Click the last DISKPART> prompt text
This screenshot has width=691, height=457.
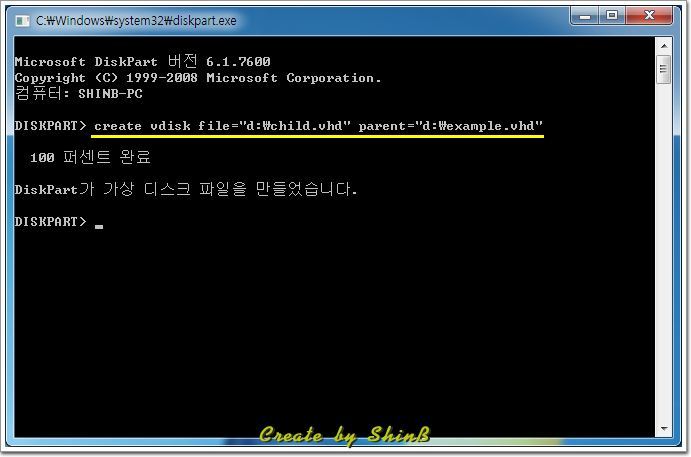(50, 221)
